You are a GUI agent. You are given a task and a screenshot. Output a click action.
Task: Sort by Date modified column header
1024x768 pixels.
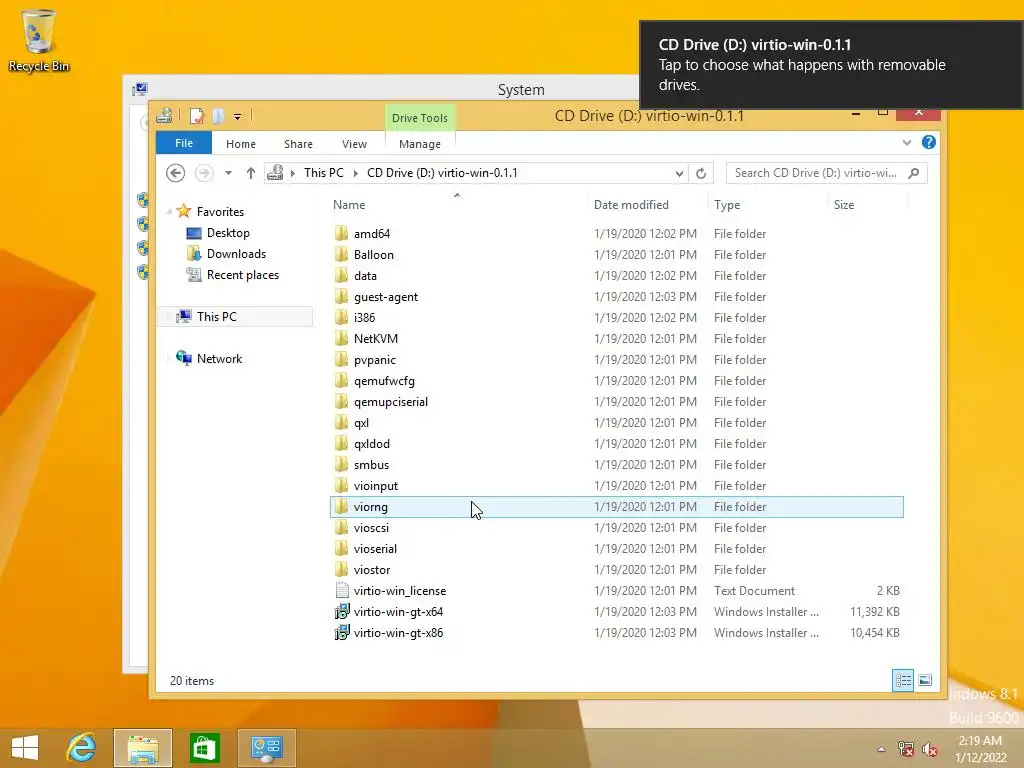(x=631, y=205)
